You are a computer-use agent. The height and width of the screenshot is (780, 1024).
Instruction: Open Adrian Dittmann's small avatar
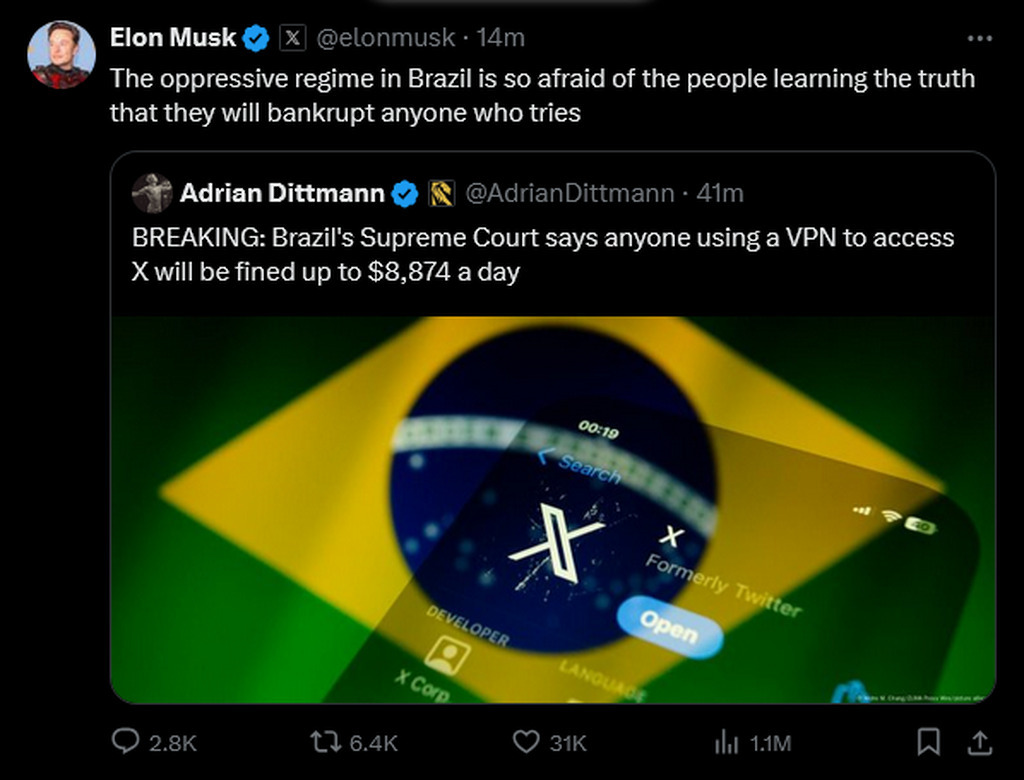pyautogui.click(x=151, y=193)
